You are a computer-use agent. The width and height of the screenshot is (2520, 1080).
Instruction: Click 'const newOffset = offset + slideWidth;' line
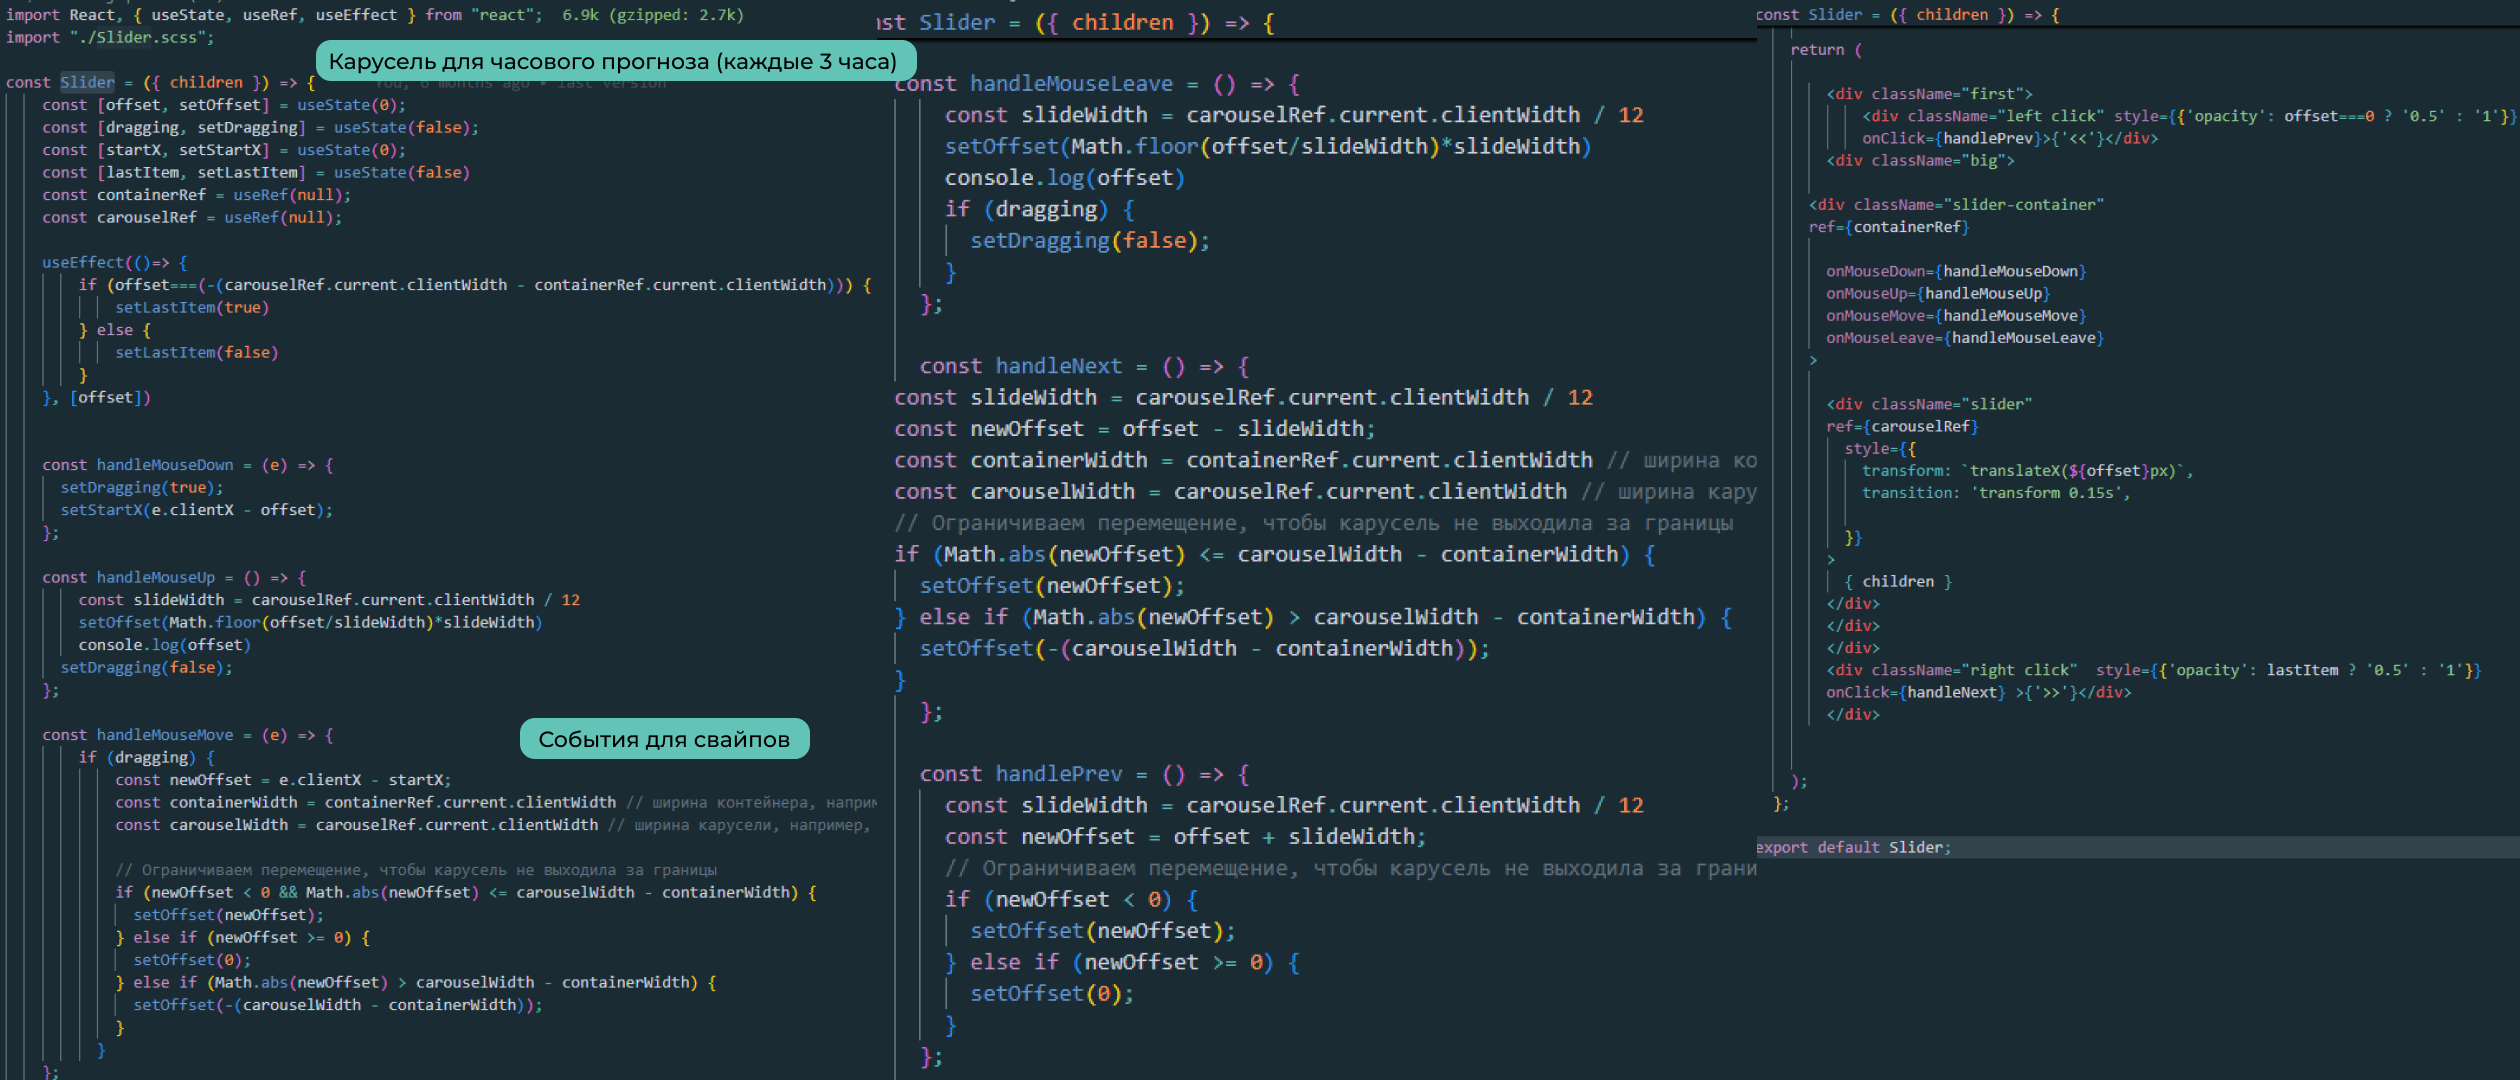tap(1185, 837)
